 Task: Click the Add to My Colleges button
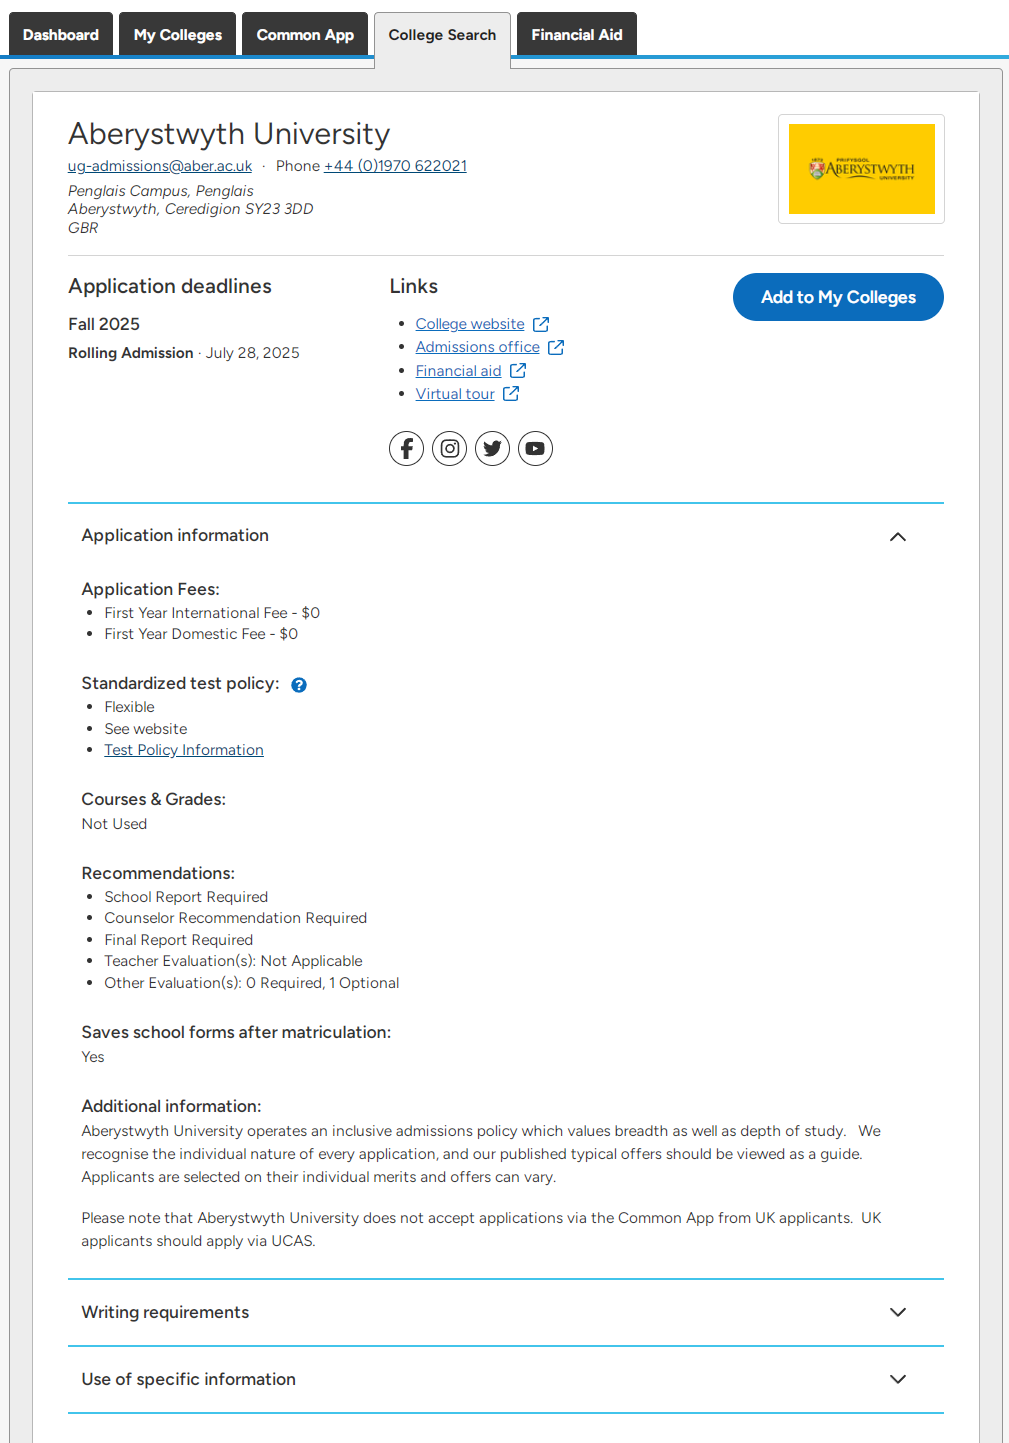click(x=838, y=297)
